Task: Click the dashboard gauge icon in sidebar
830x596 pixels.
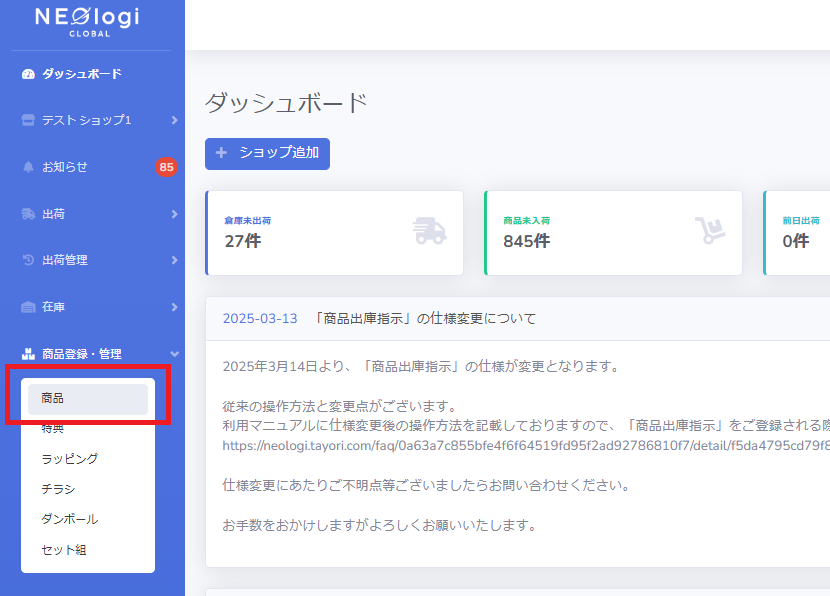Action: pos(28,74)
